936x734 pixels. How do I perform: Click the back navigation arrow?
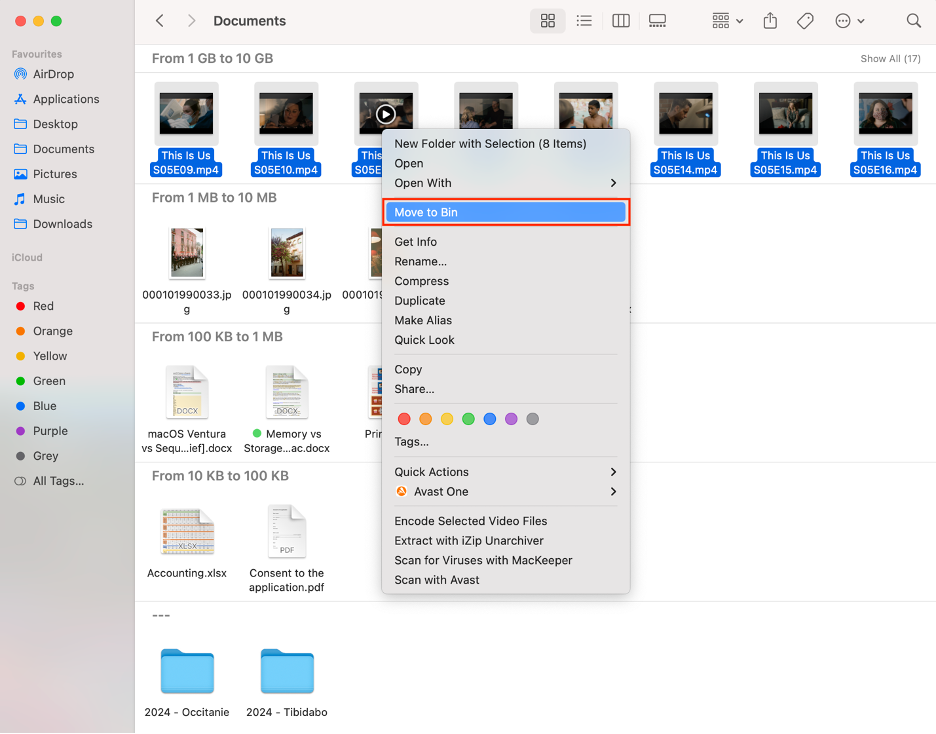click(x=160, y=20)
